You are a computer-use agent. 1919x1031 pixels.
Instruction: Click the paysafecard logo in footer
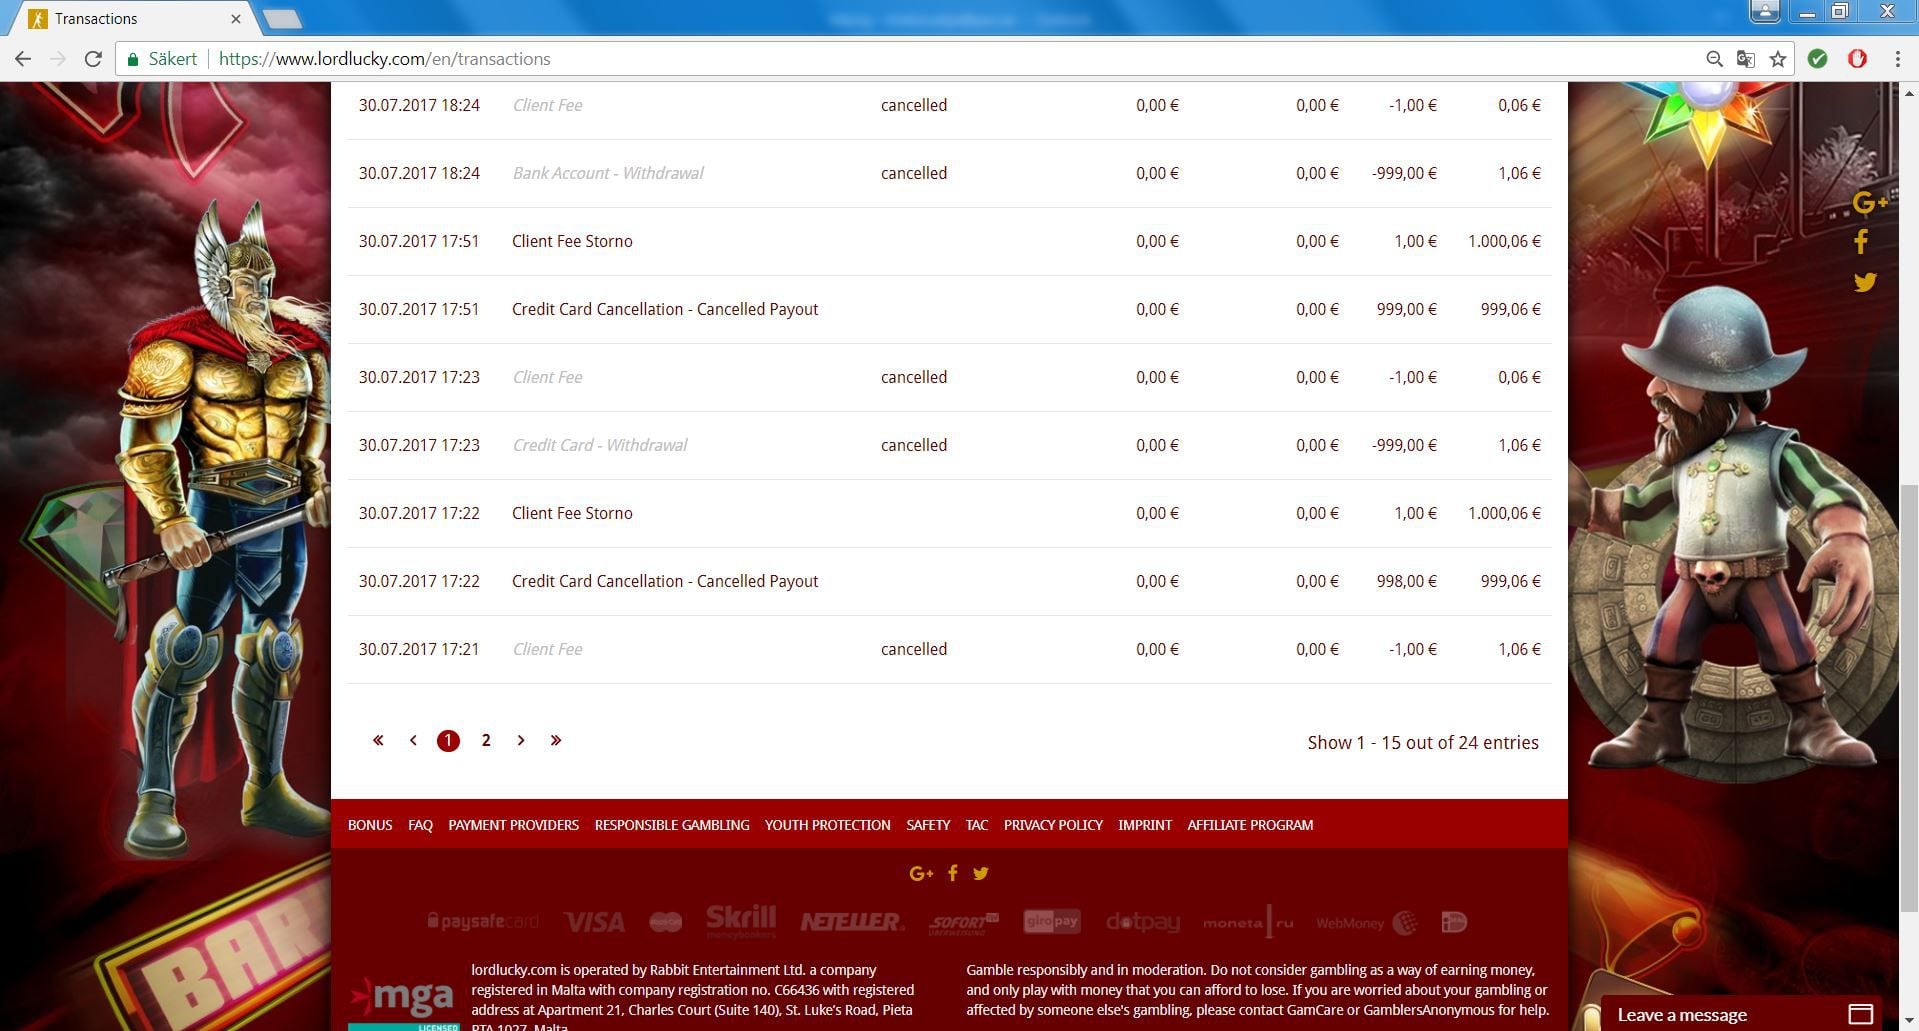click(483, 921)
